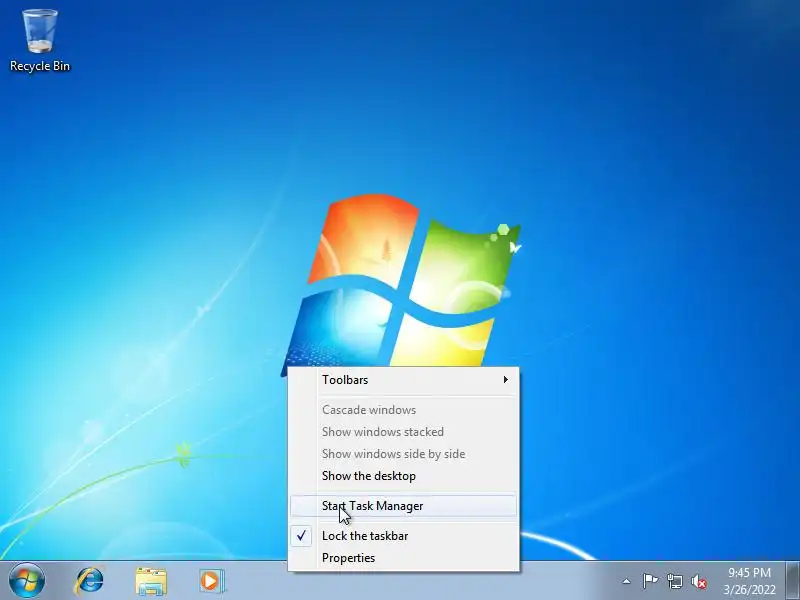Viewport: 800px width, 600px height.
Task: Open Action Center flag icon
Action: [650, 581]
